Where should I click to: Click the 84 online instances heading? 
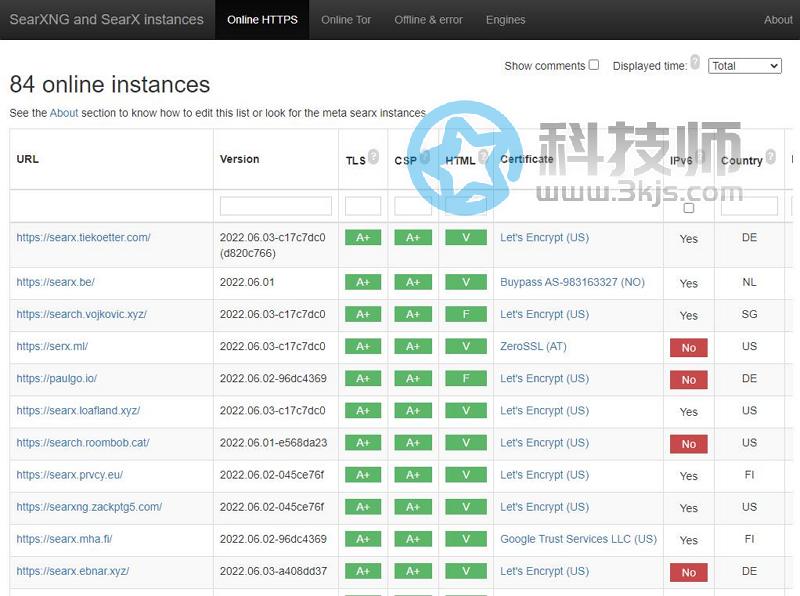pyautogui.click(x=110, y=84)
